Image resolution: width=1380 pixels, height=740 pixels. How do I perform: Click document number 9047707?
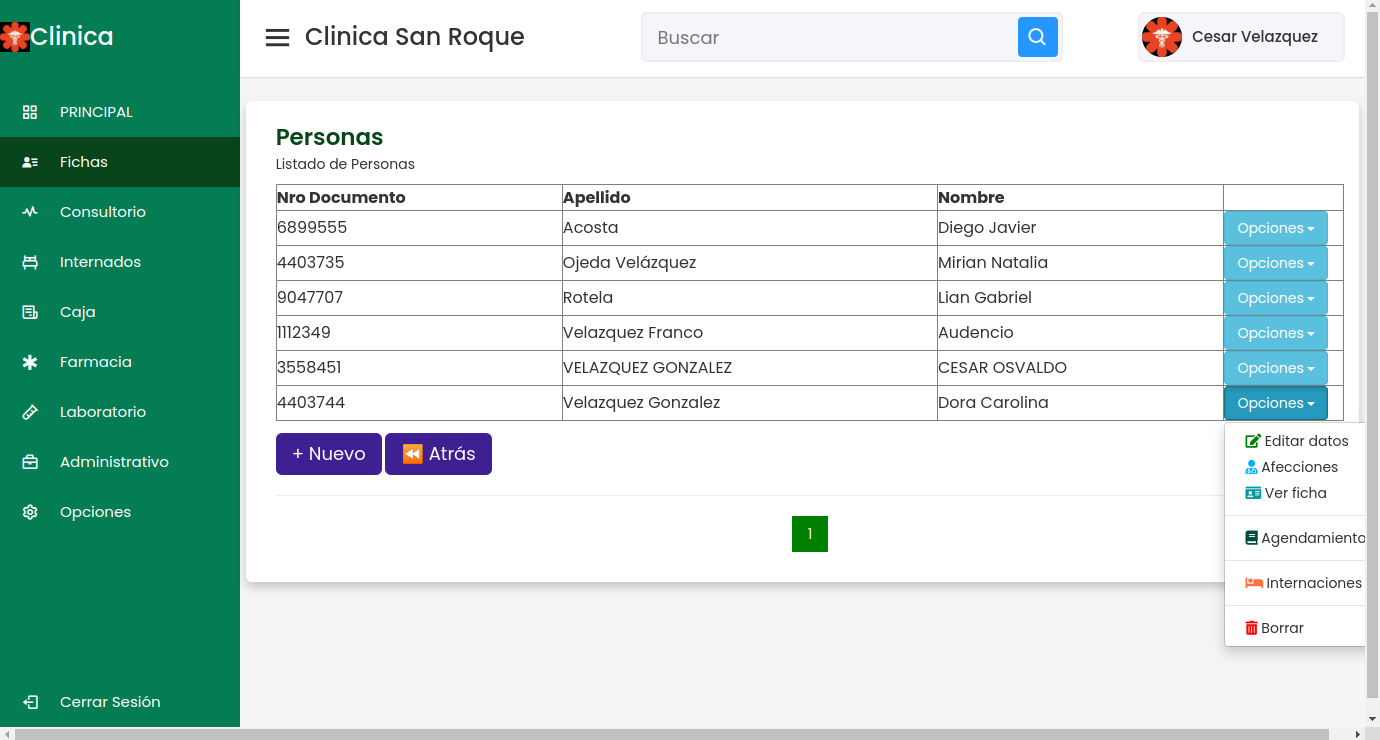click(x=310, y=298)
